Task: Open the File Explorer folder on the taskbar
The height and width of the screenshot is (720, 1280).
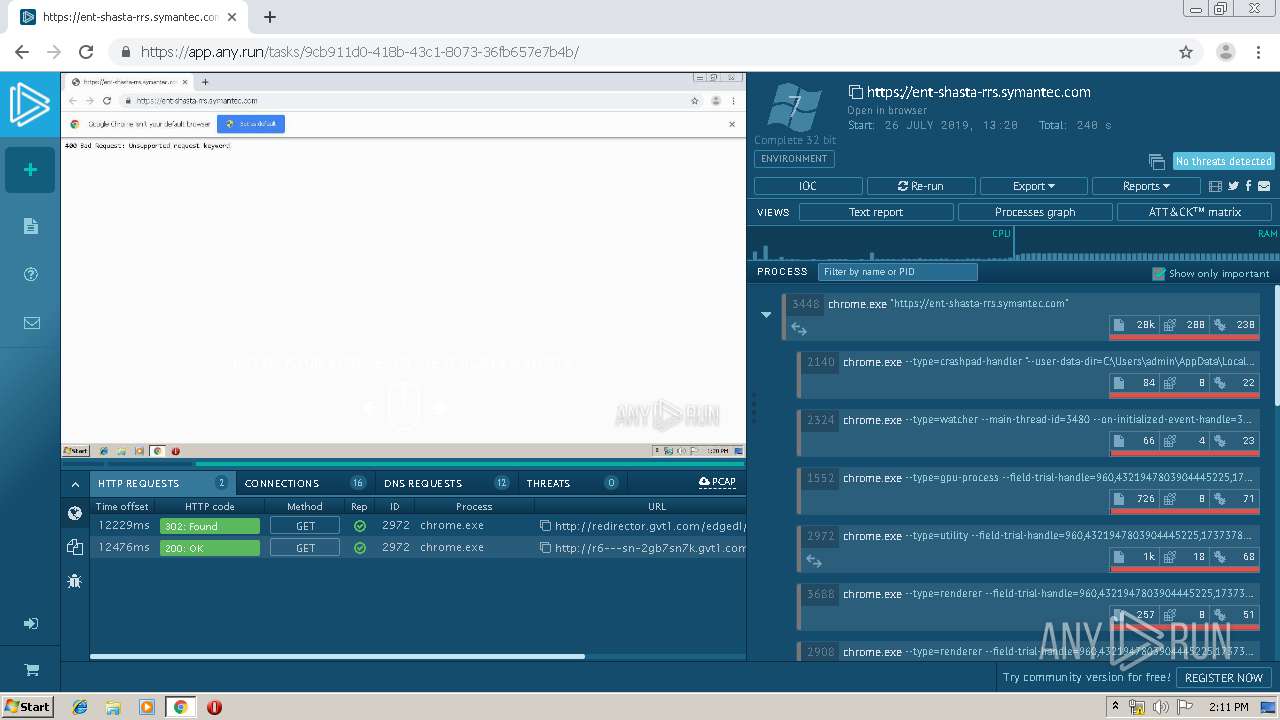Action: (113, 707)
